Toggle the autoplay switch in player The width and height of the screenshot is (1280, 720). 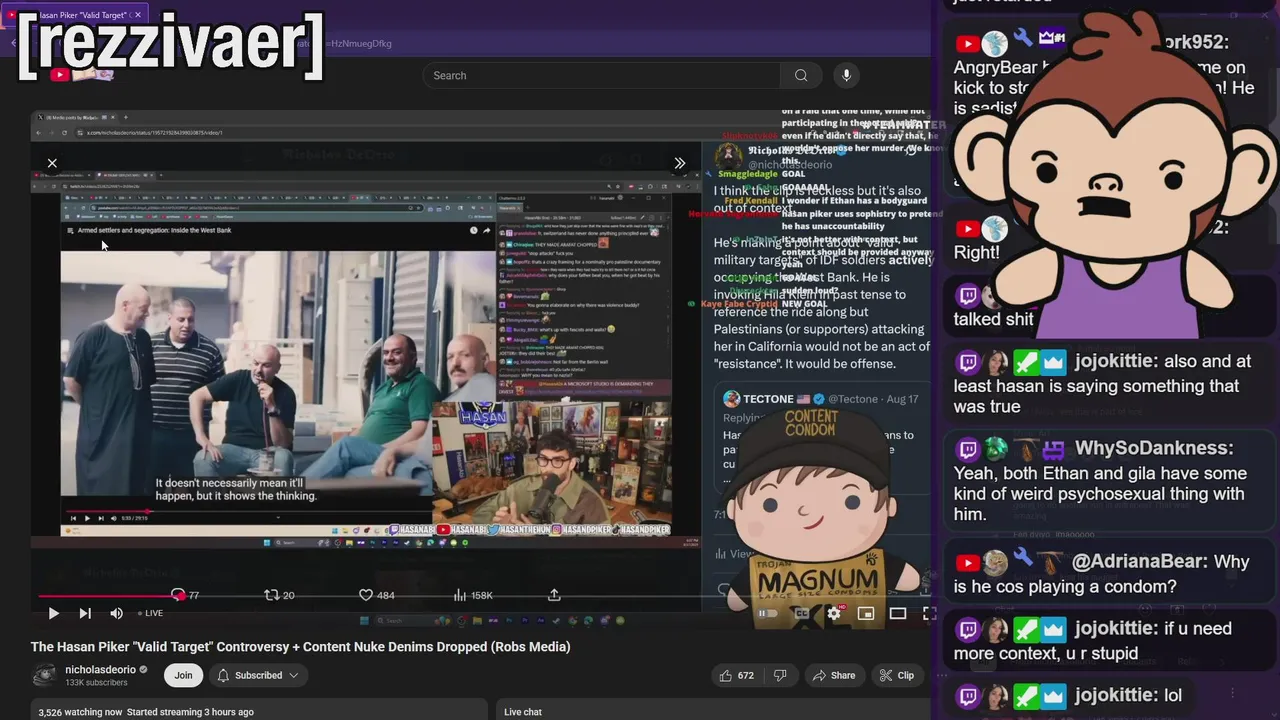click(x=768, y=613)
